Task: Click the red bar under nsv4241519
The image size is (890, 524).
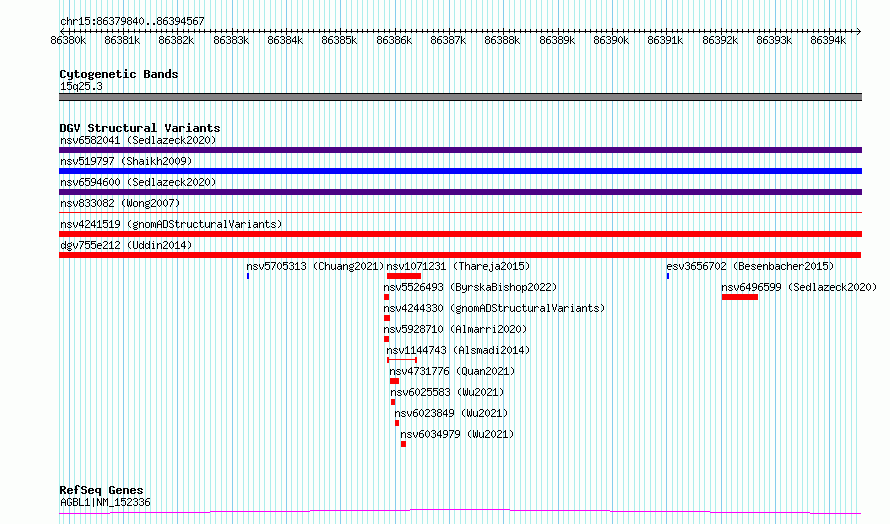Action: pos(460,234)
